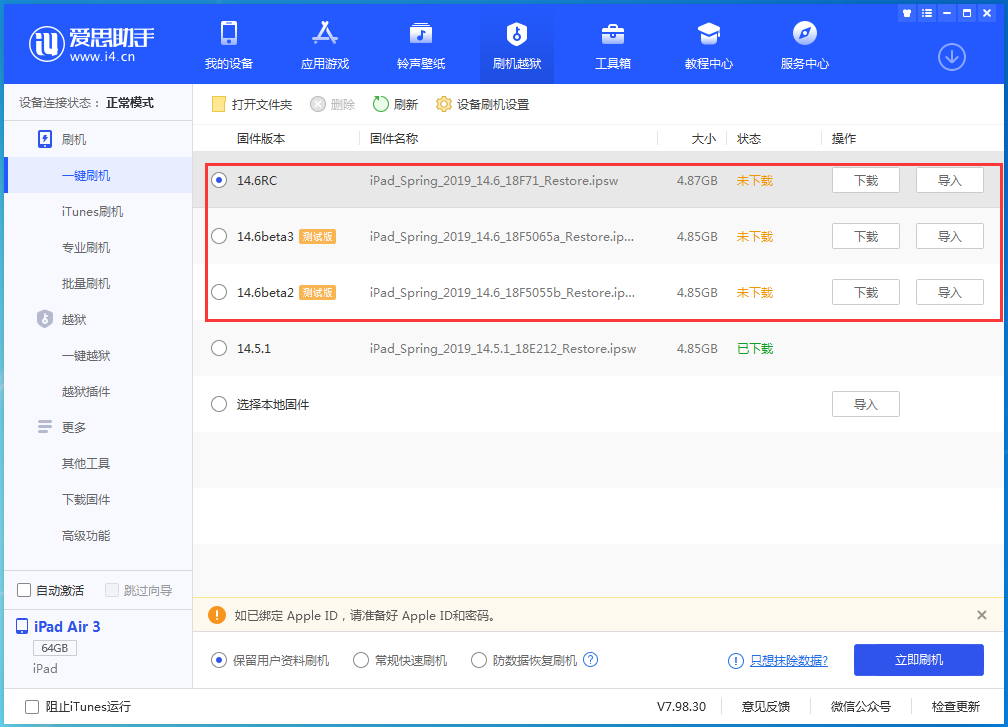Select iPad_Spring_2019_14.5.1_18E212_Restore.ipsw filename
The height and width of the screenshot is (727, 1008).
[x=503, y=348]
